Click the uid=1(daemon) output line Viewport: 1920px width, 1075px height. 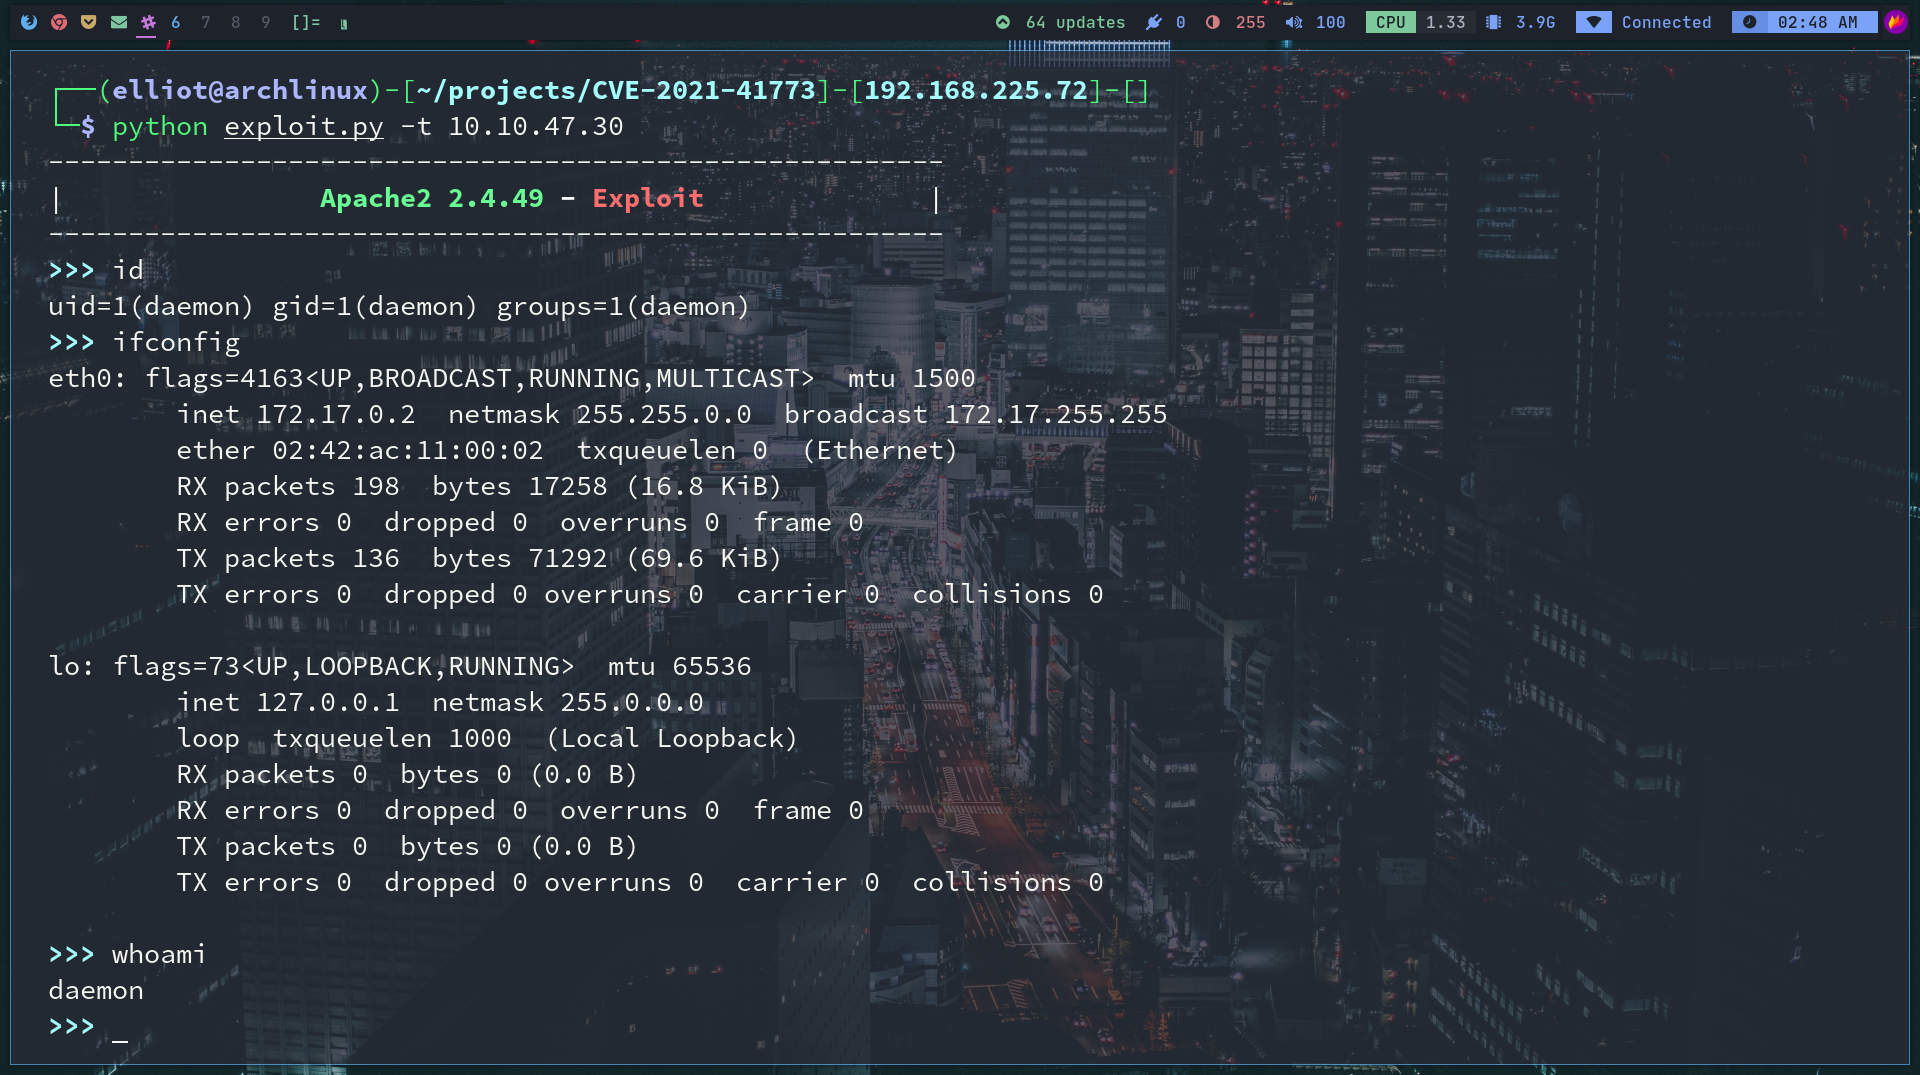pyautogui.click(x=399, y=307)
